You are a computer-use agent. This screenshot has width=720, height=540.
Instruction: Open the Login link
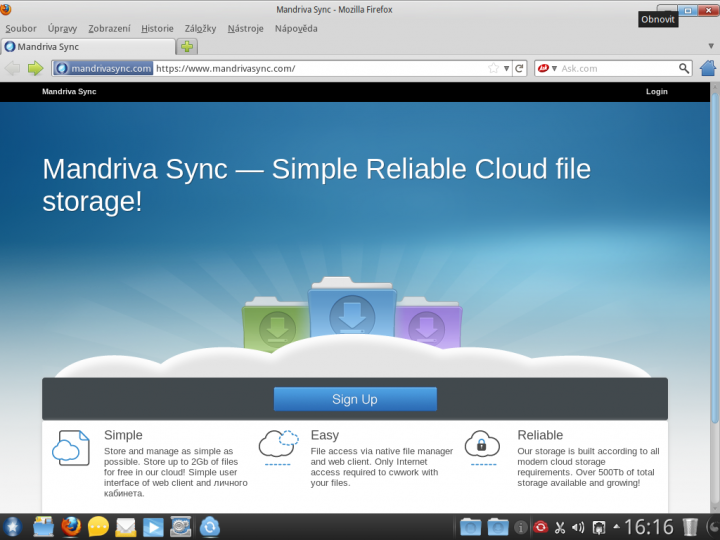point(657,91)
